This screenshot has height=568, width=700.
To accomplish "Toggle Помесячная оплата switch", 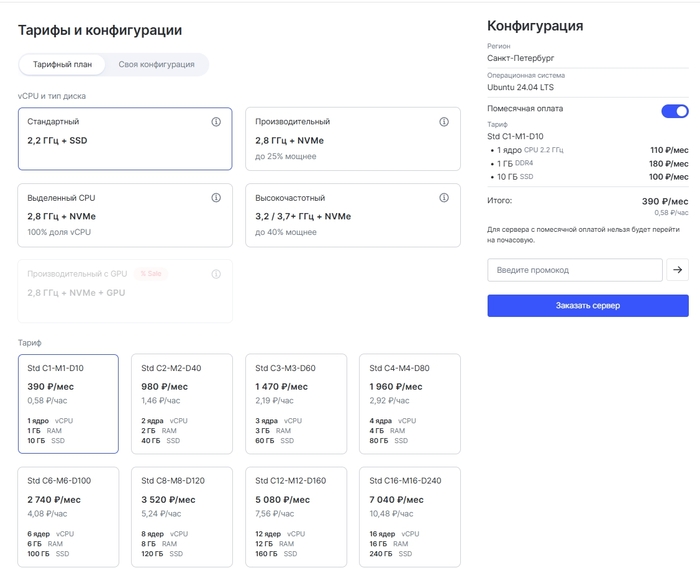I will (675, 111).
